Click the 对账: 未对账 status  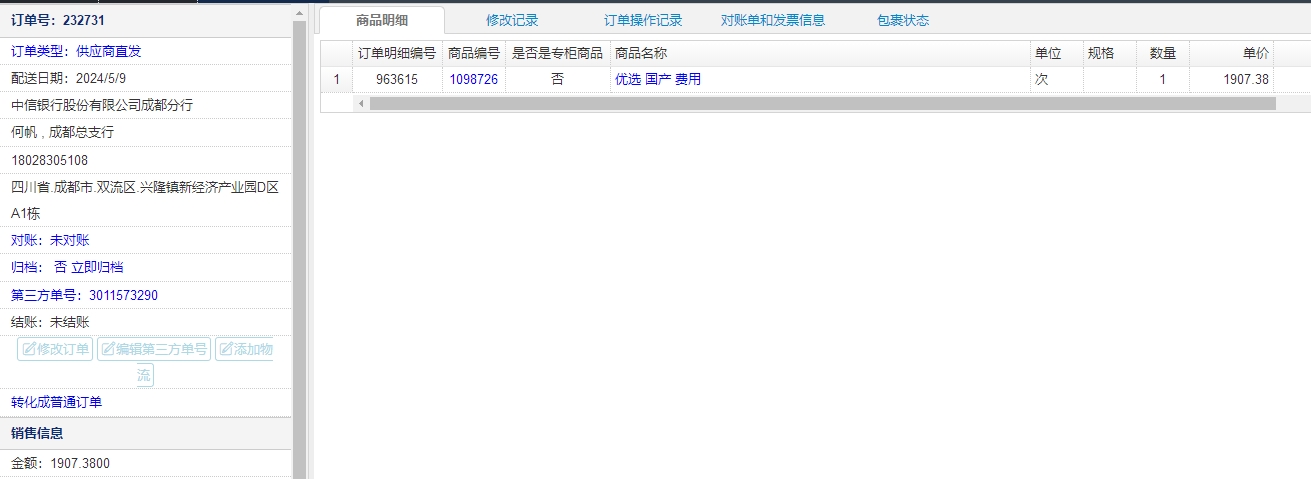[50, 240]
